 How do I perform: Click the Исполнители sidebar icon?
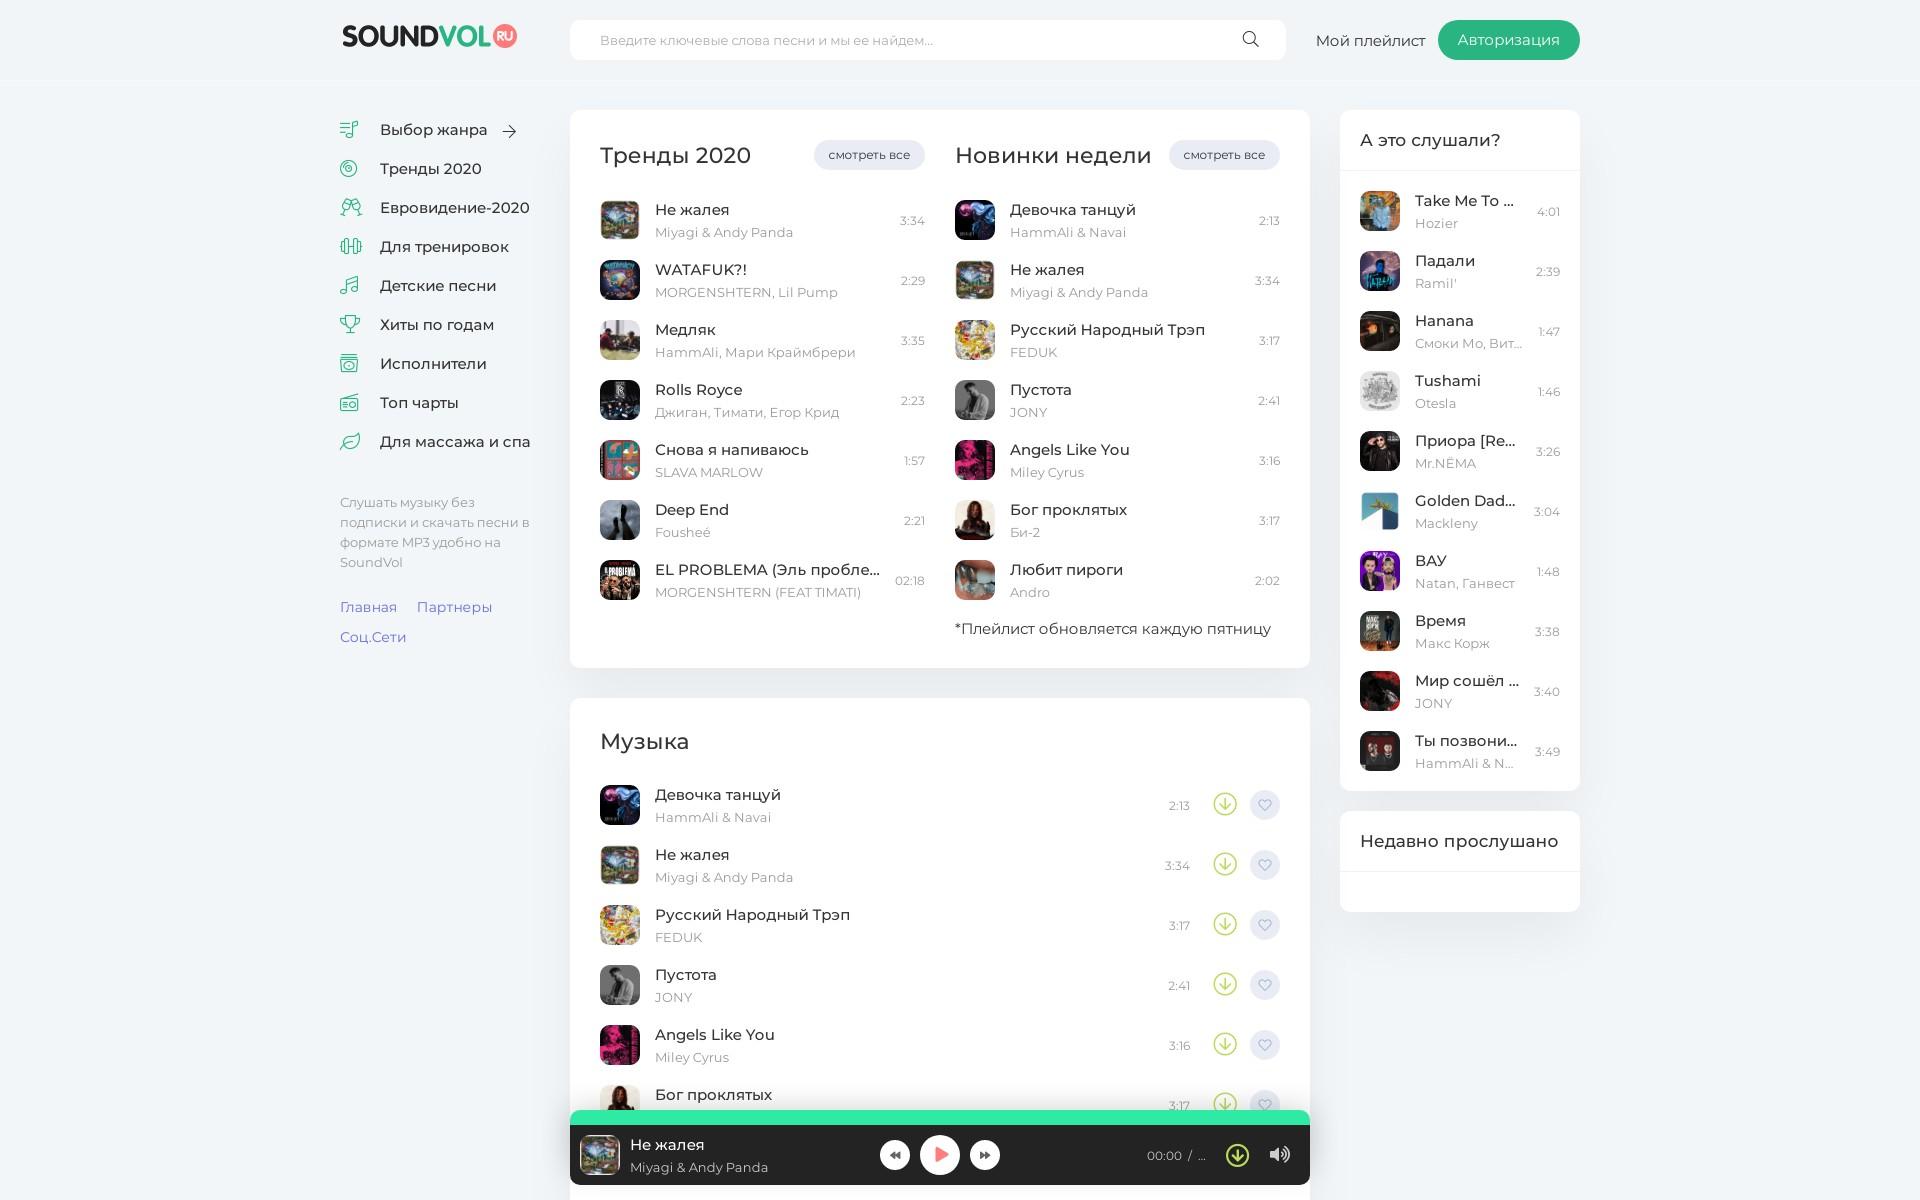click(349, 363)
